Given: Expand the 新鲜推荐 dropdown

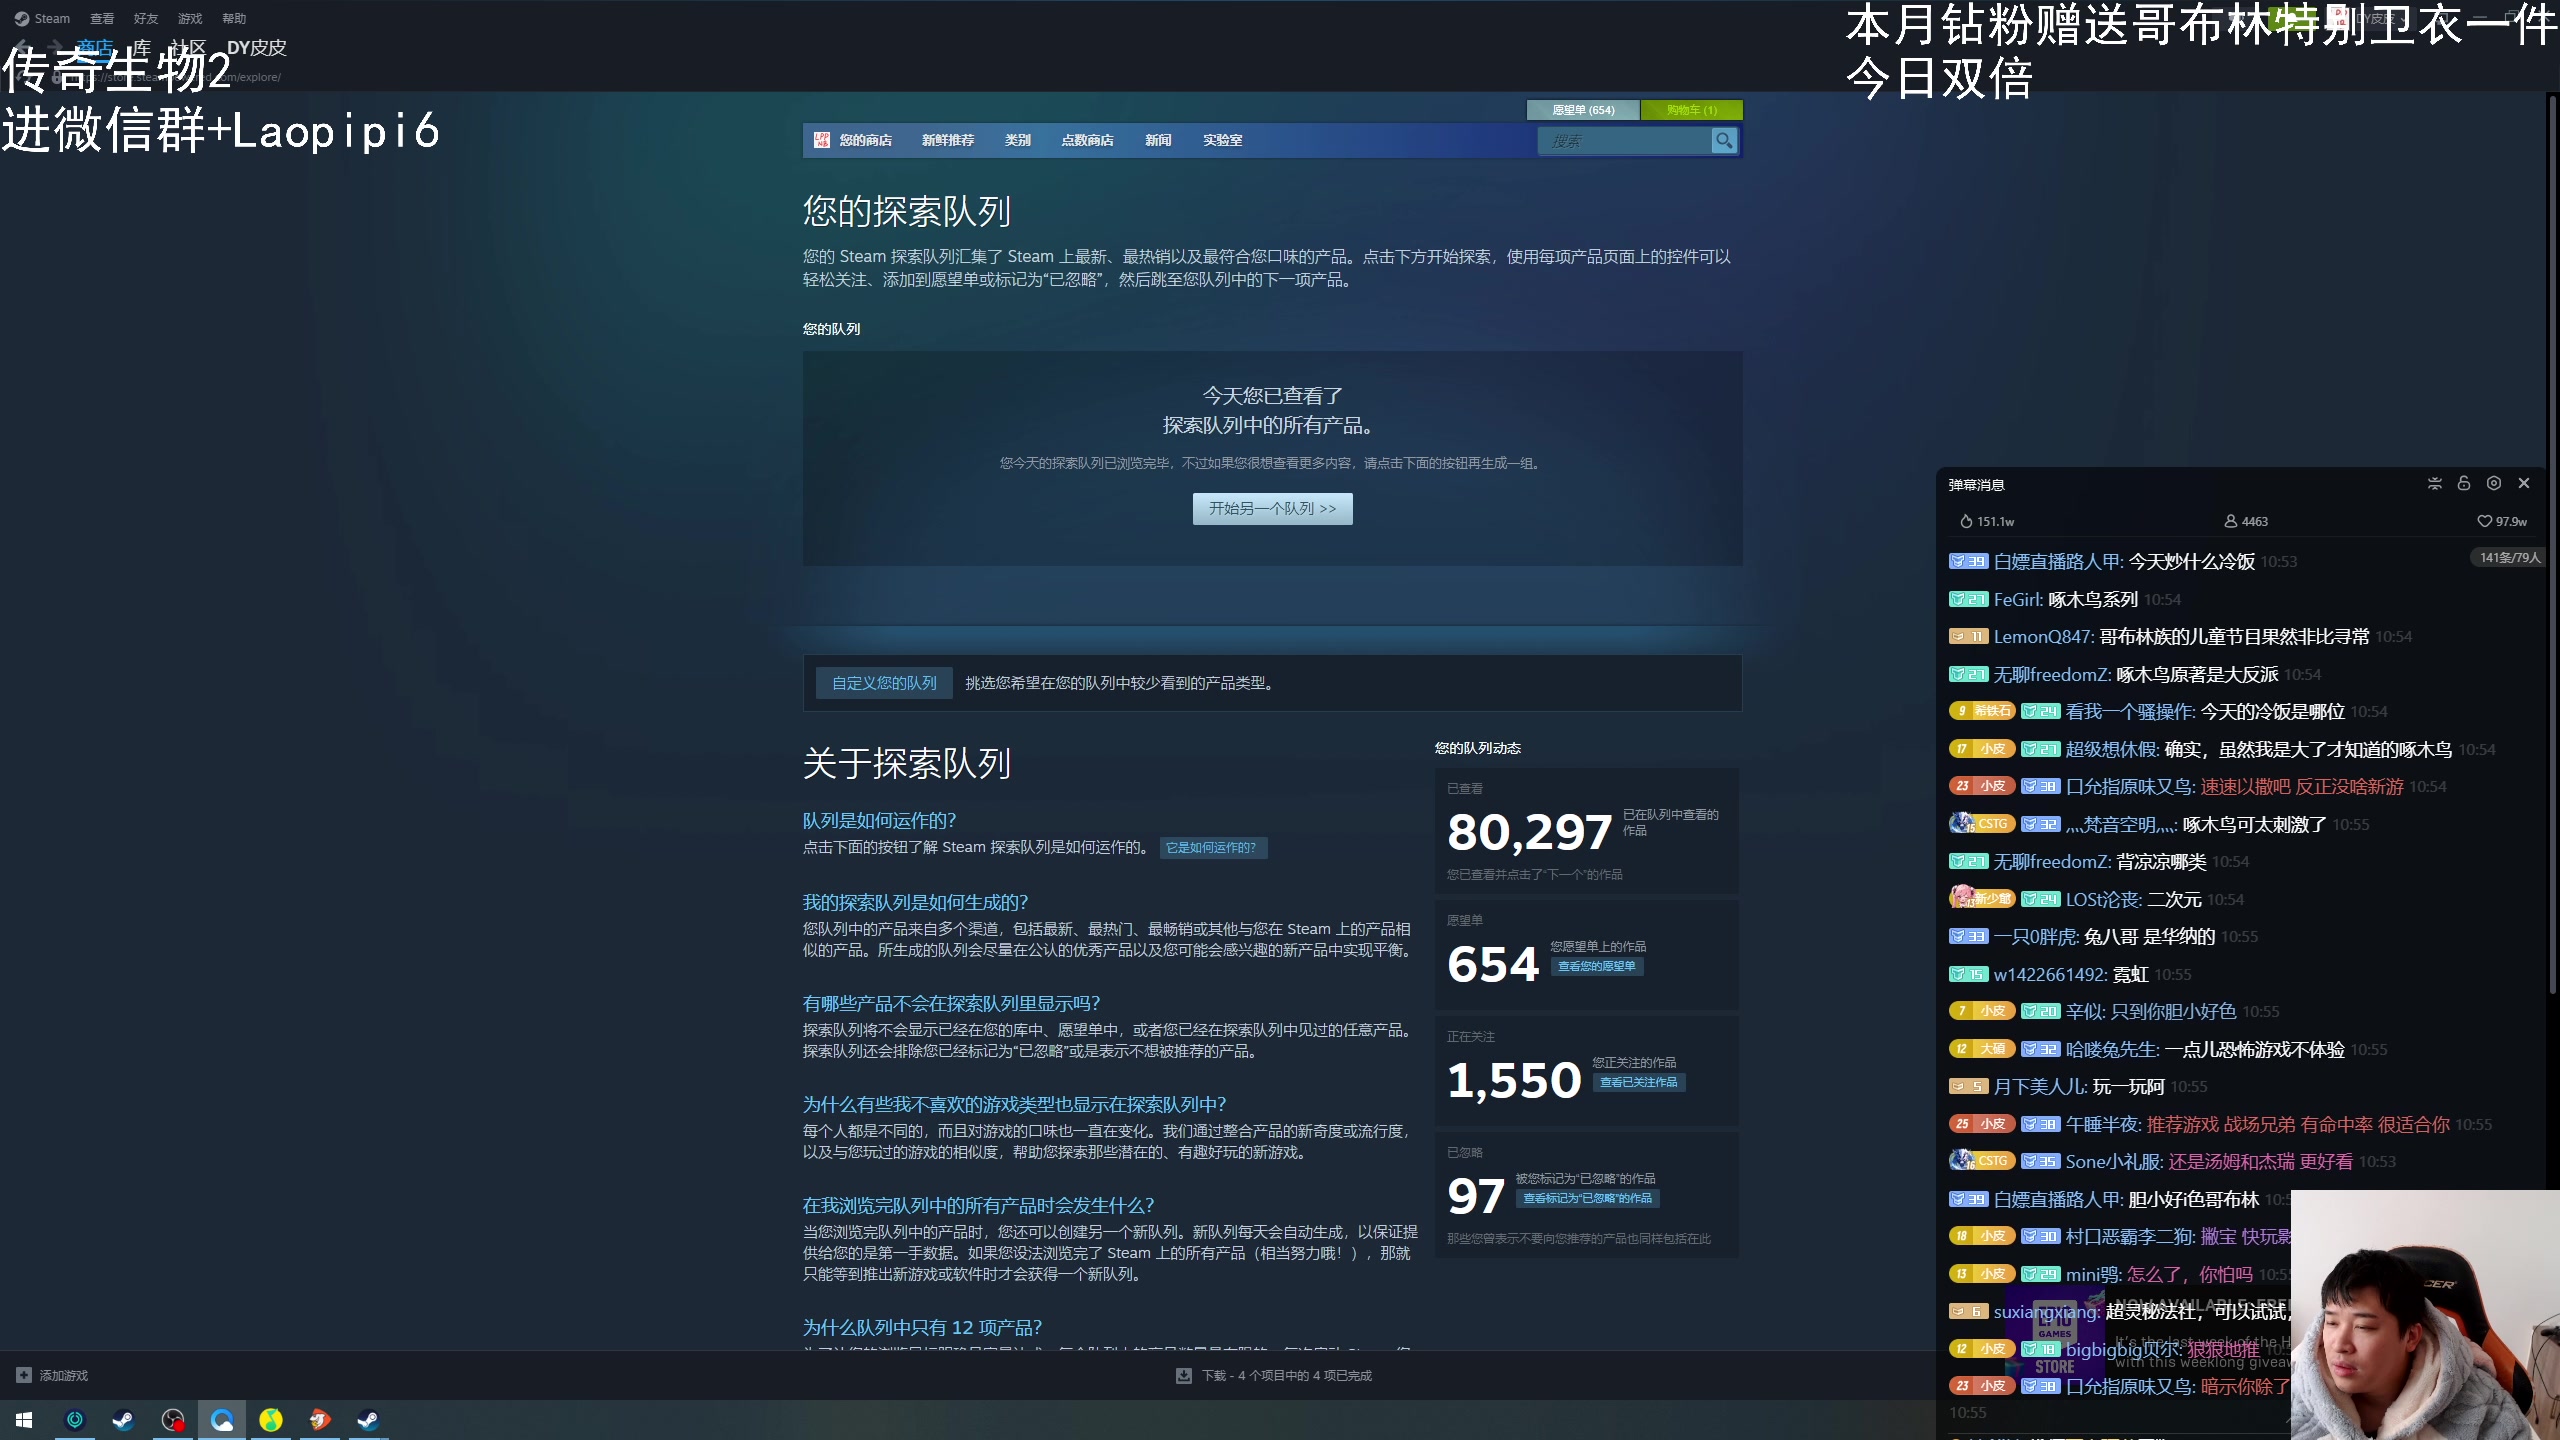Looking at the screenshot, I should click(x=948, y=141).
